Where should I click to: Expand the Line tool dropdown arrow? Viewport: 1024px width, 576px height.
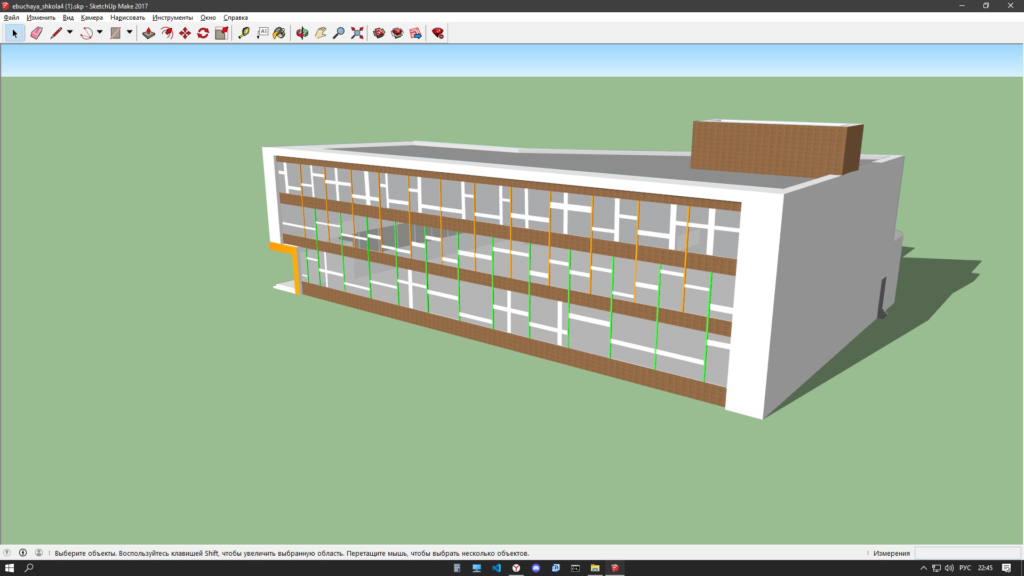click(x=69, y=33)
